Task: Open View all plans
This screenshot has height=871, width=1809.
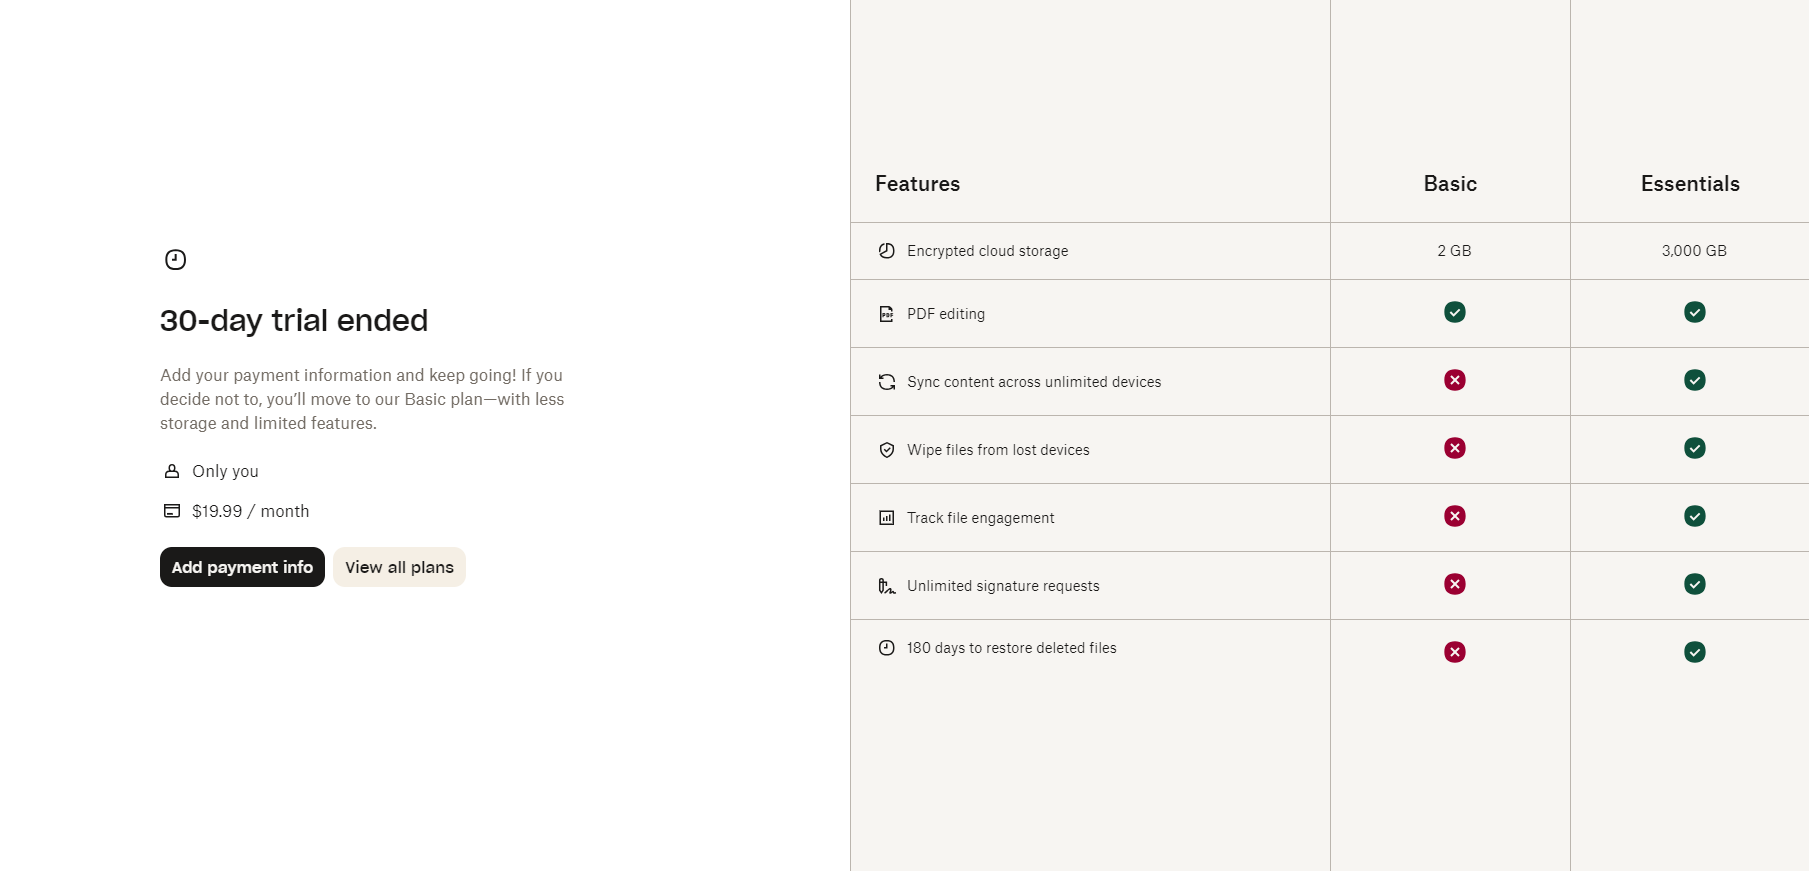Action: point(398,567)
